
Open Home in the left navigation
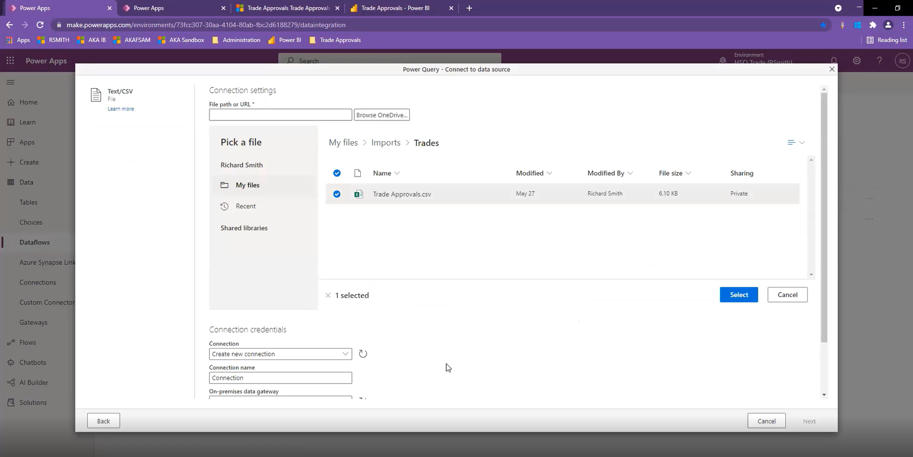point(28,102)
